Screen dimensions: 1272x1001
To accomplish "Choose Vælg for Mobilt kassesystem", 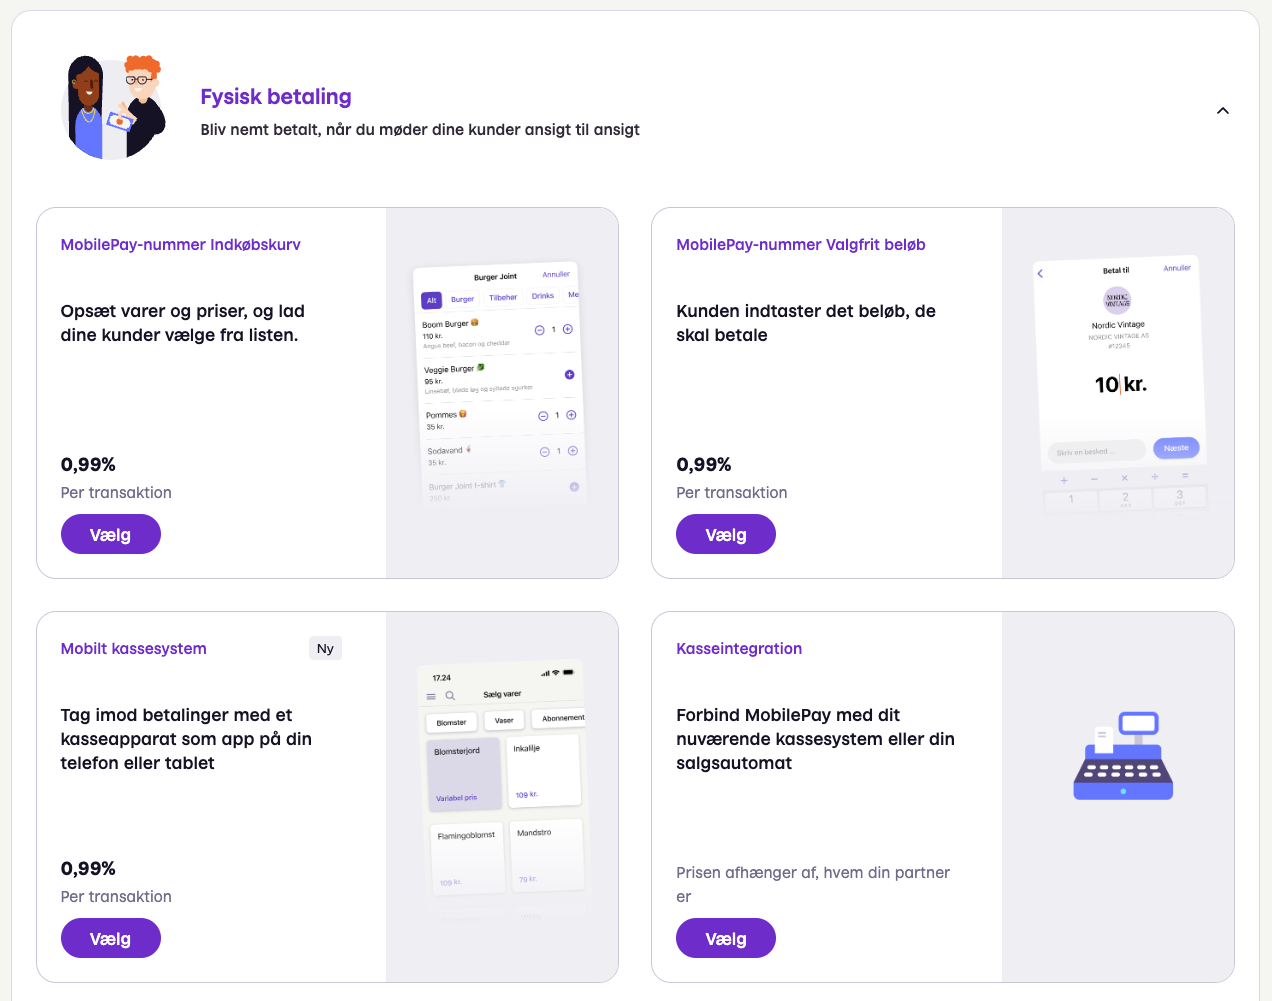I will click(111, 938).
